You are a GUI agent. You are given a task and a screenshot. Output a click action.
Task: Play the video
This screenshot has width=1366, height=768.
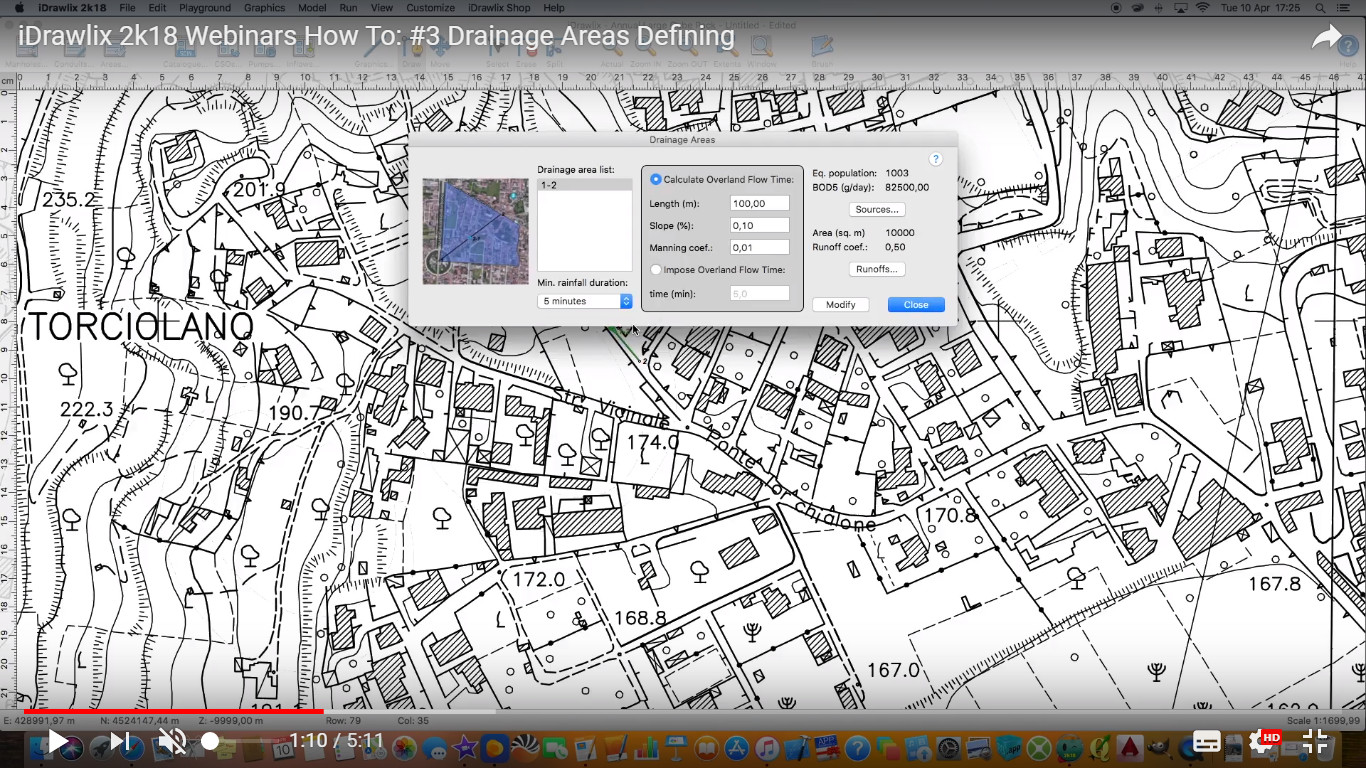click(x=58, y=741)
